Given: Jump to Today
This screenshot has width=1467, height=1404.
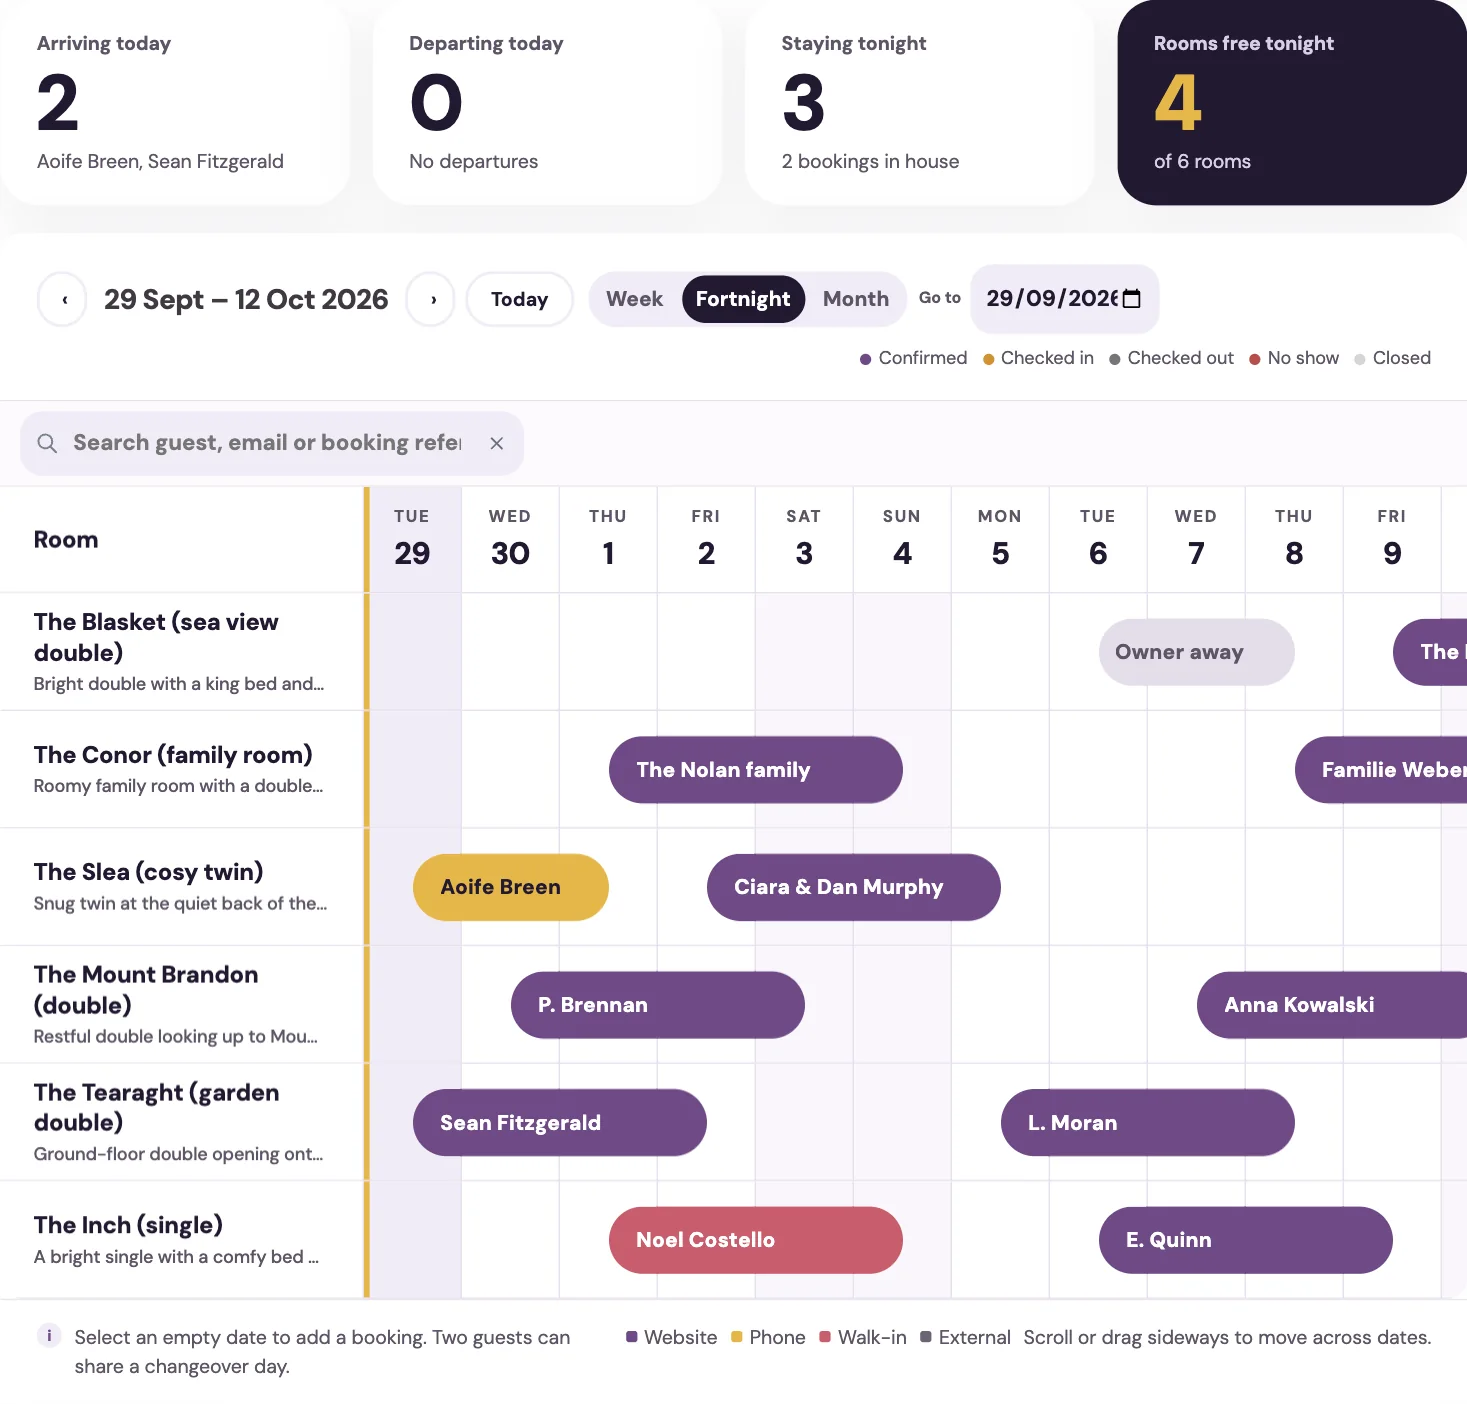Looking at the screenshot, I should pyautogui.click(x=520, y=299).
